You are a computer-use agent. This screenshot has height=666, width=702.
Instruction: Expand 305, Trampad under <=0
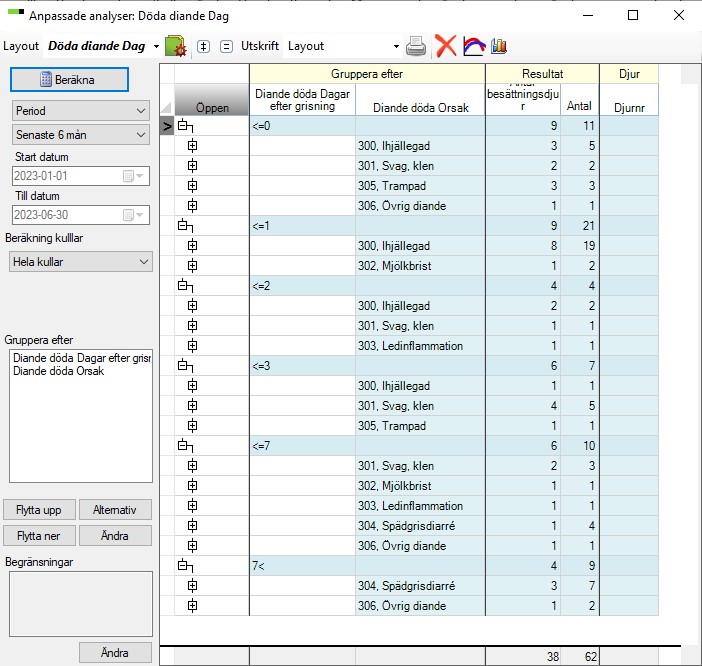193,186
